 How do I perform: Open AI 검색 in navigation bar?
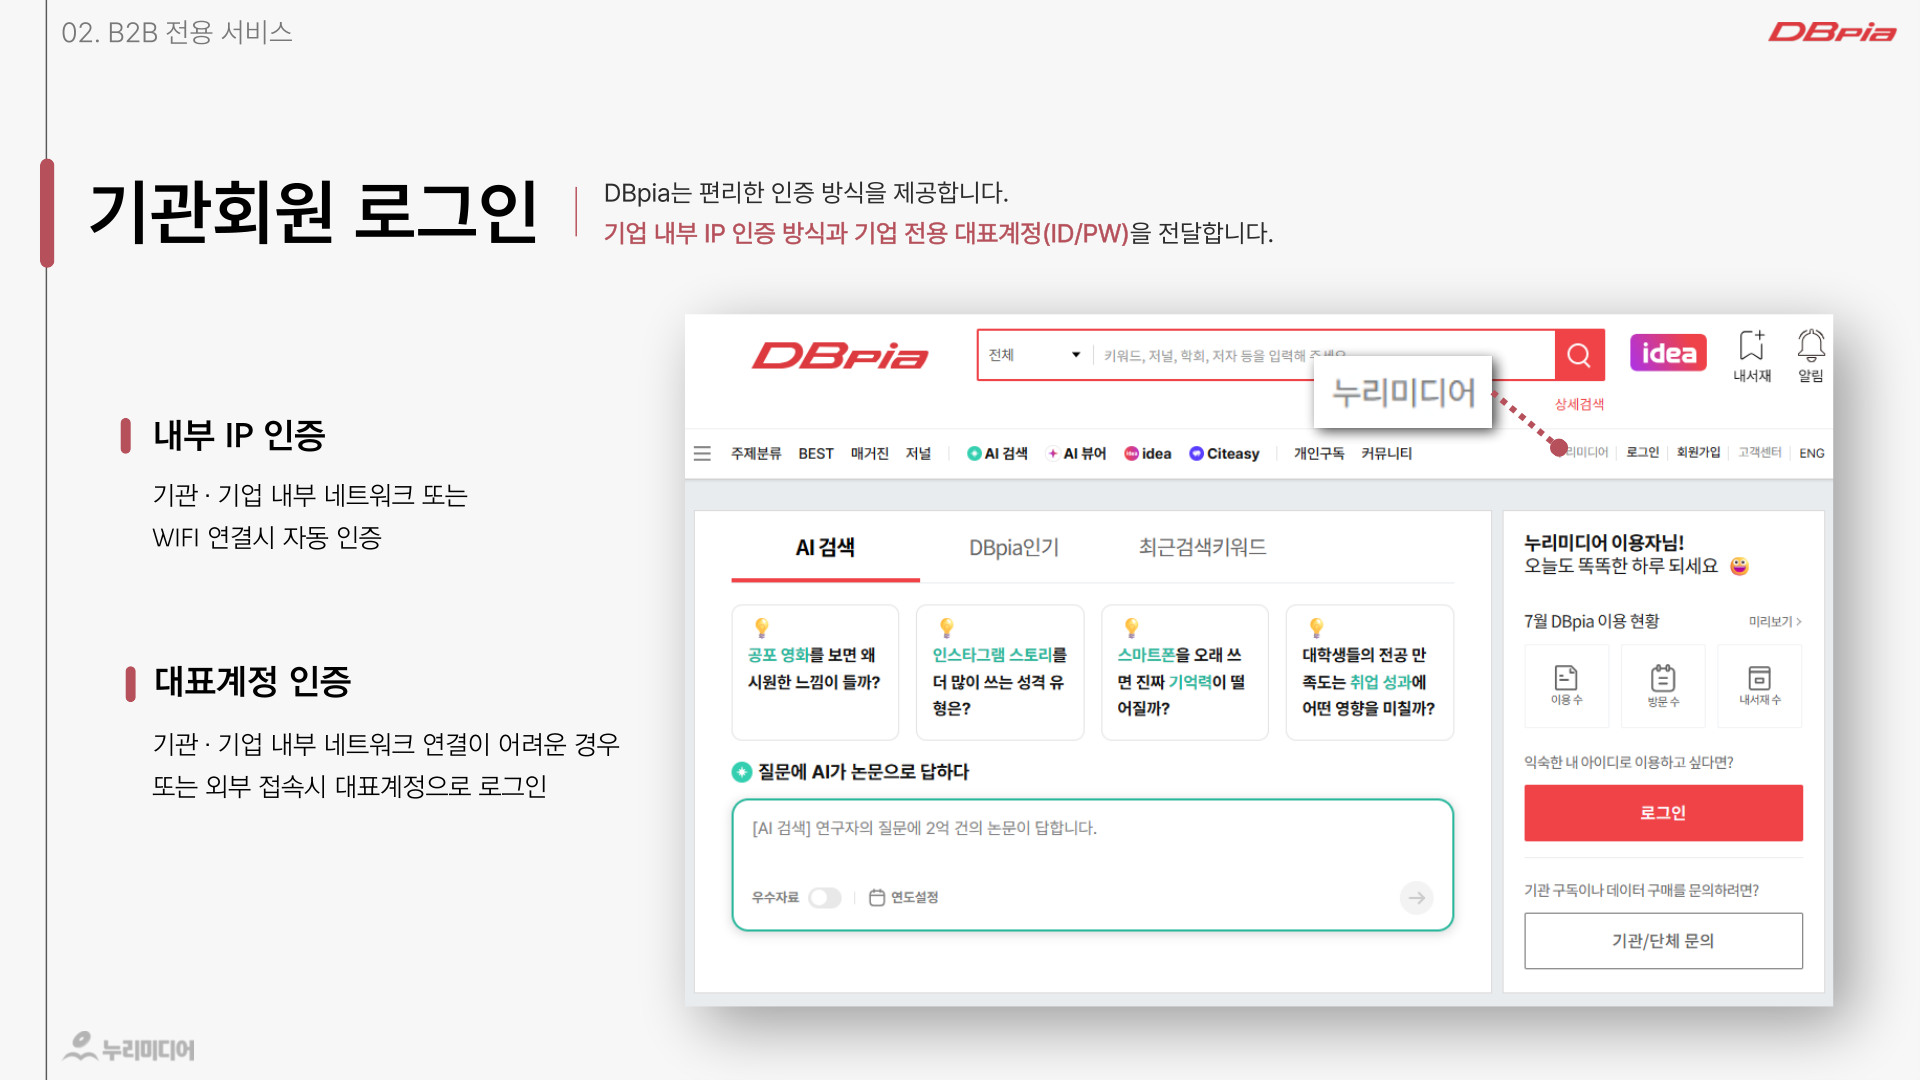997,453
